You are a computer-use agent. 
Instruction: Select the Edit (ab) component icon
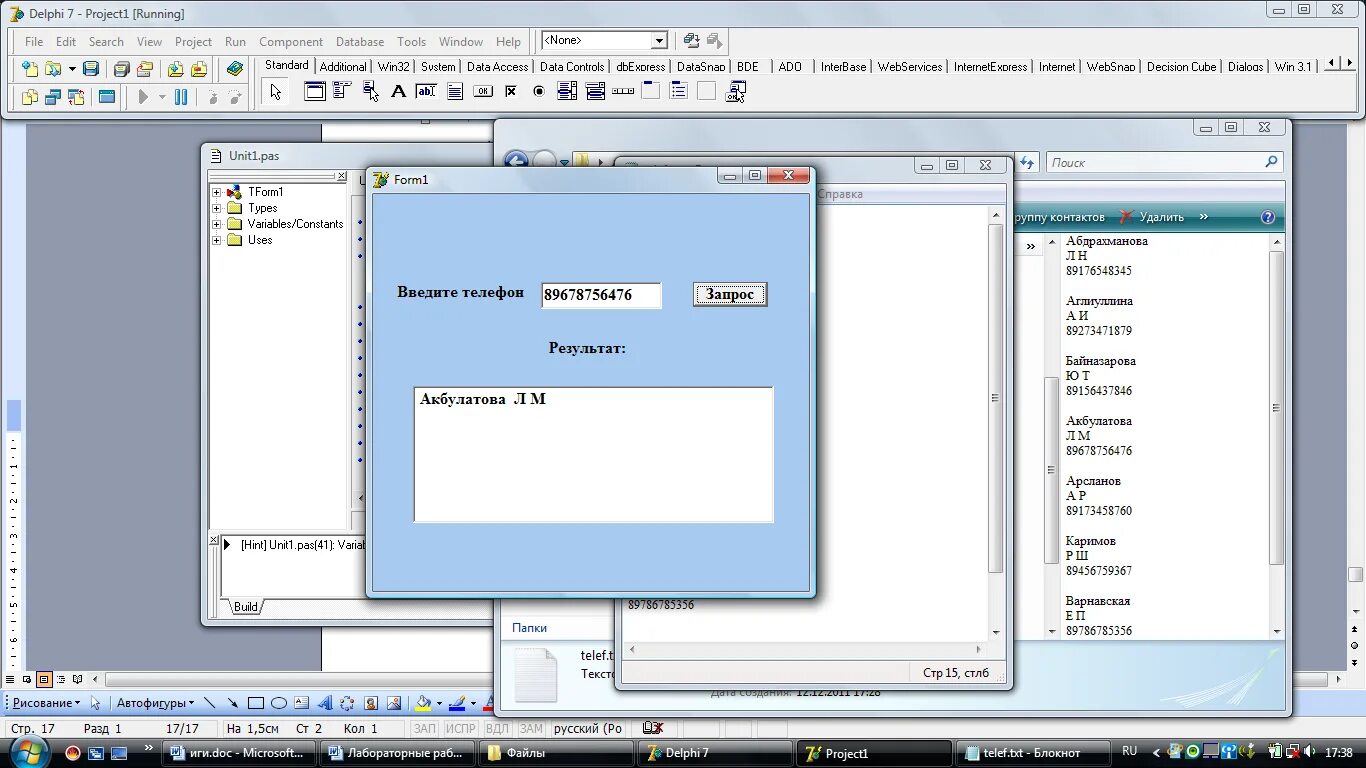426,91
